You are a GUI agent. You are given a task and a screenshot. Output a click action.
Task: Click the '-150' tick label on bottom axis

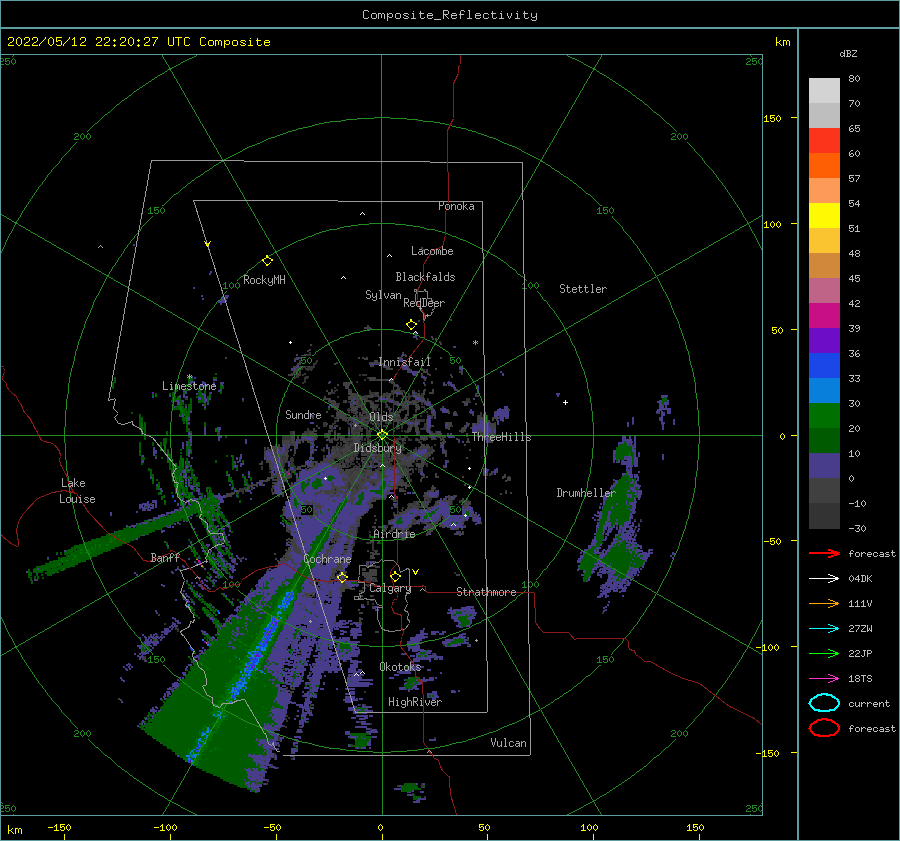[59, 827]
